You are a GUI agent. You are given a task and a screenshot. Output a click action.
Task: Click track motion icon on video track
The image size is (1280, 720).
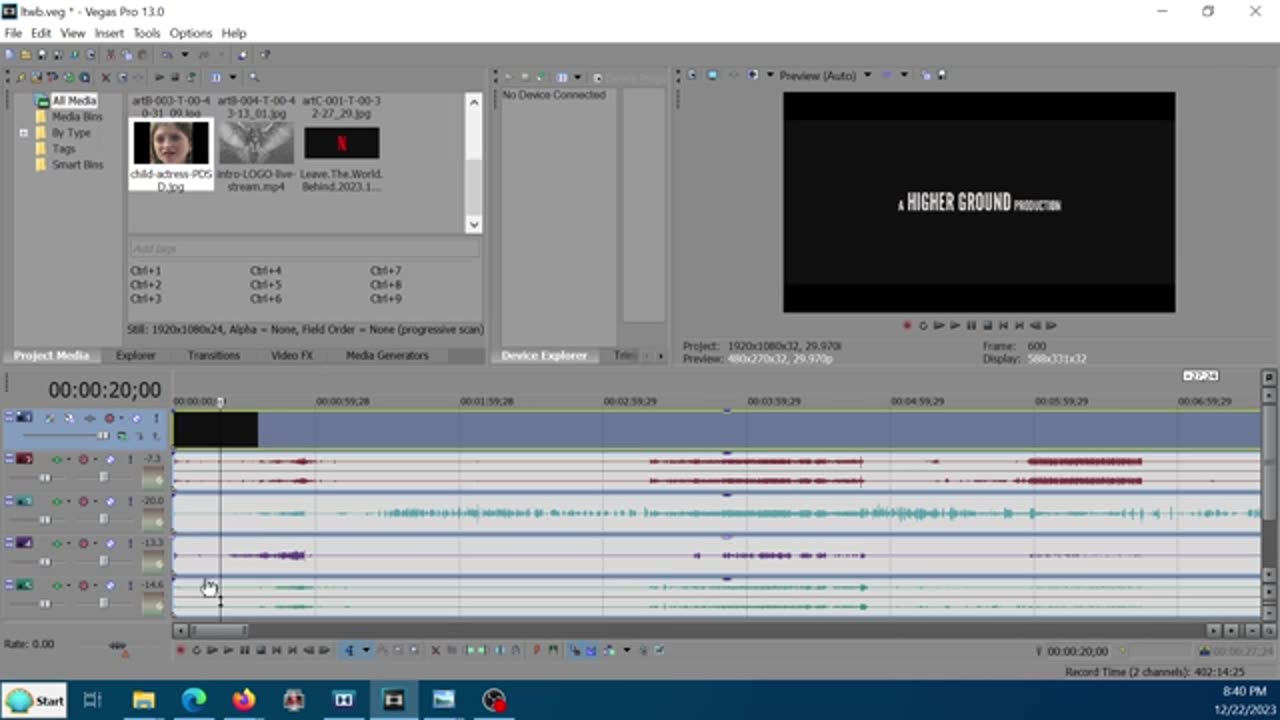coord(69,418)
